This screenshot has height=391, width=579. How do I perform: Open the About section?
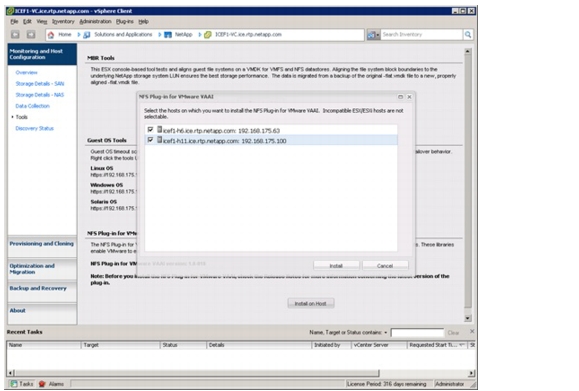point(42,313)
